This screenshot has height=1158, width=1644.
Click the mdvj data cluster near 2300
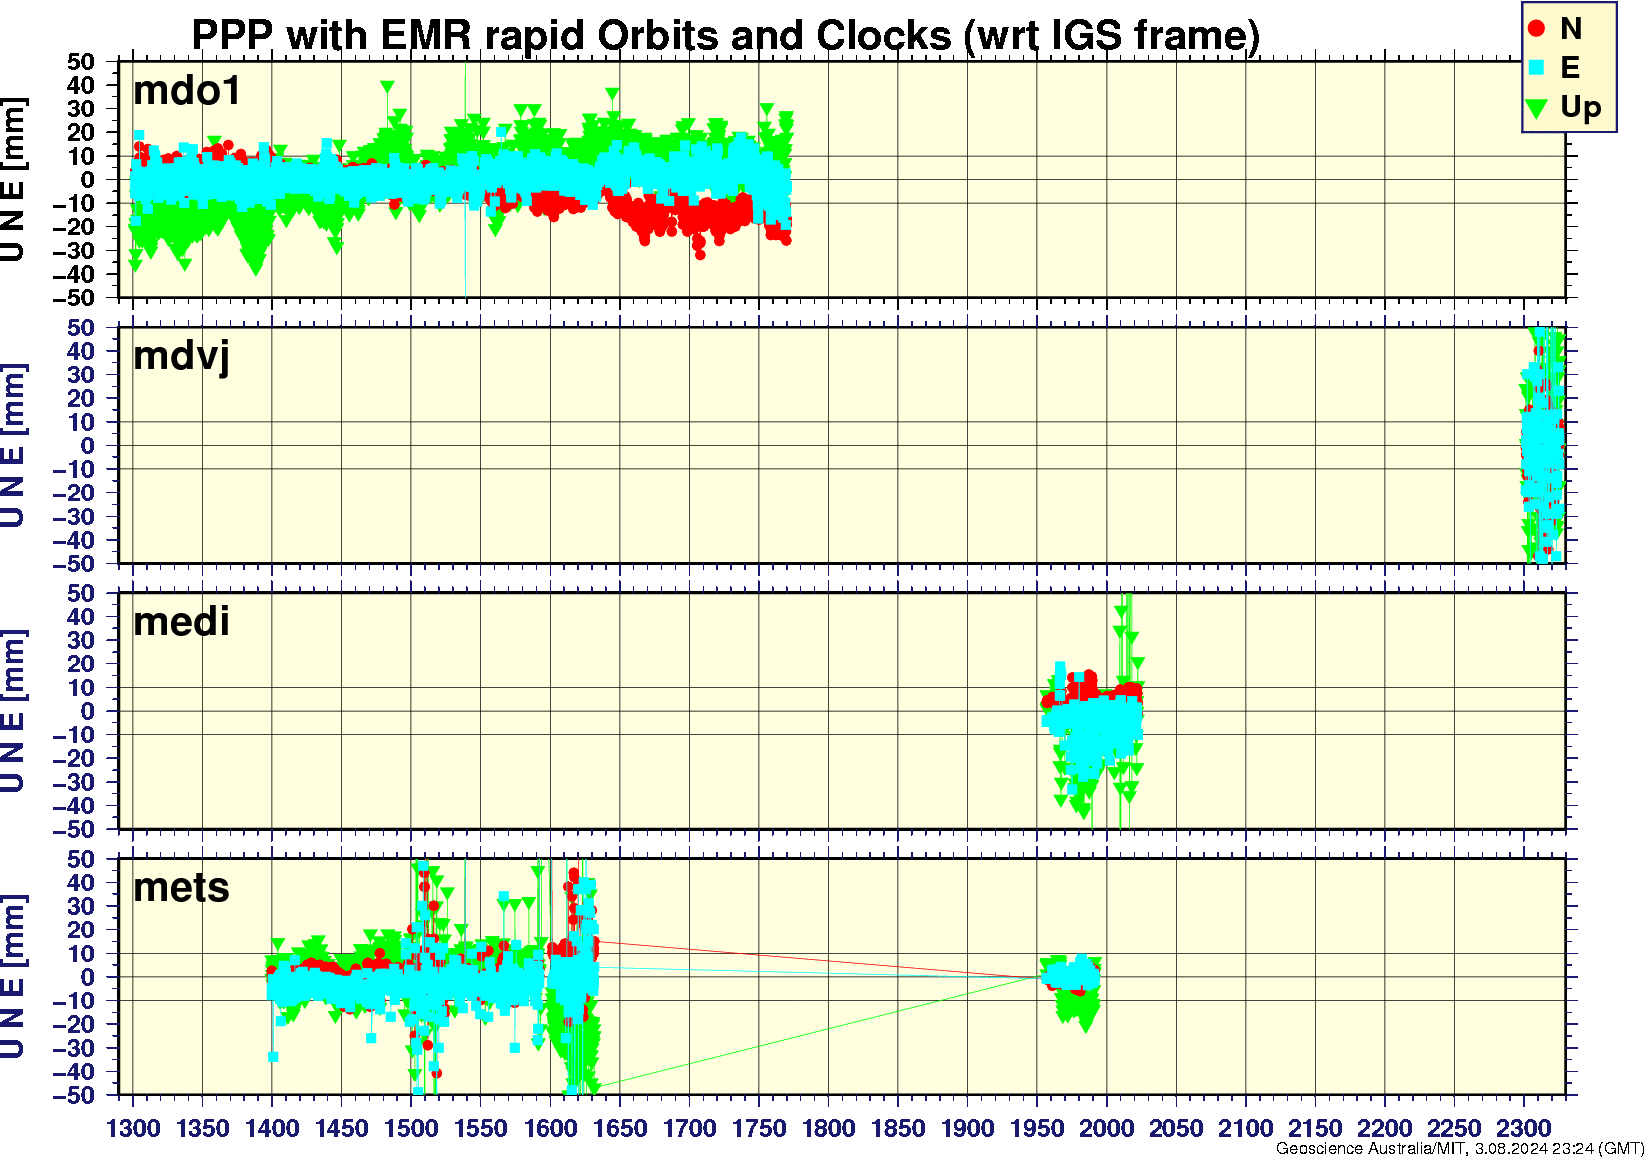[x=1544, y=445]
